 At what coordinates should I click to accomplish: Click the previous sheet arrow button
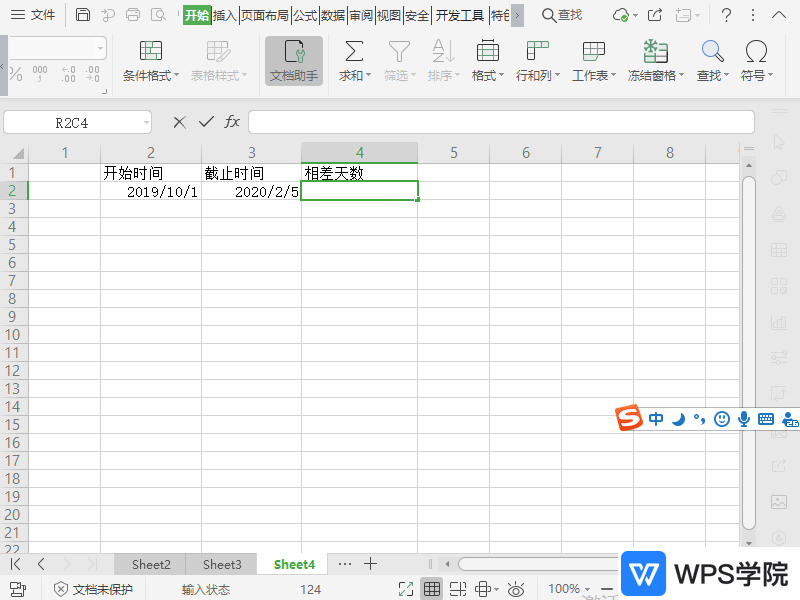coord(41,564)
